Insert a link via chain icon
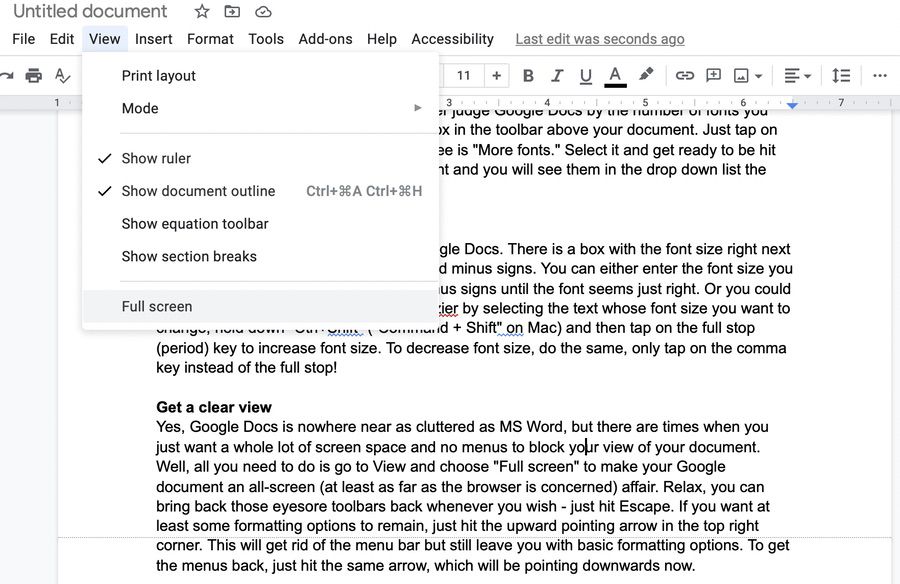Viewport: 900px width, 584px height. coord(684,75)
